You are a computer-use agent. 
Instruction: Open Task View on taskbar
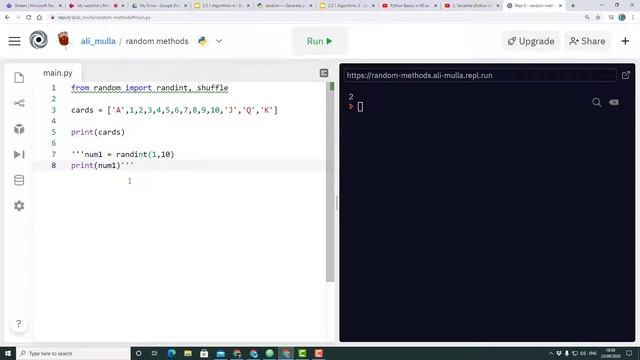coord(155,353)
